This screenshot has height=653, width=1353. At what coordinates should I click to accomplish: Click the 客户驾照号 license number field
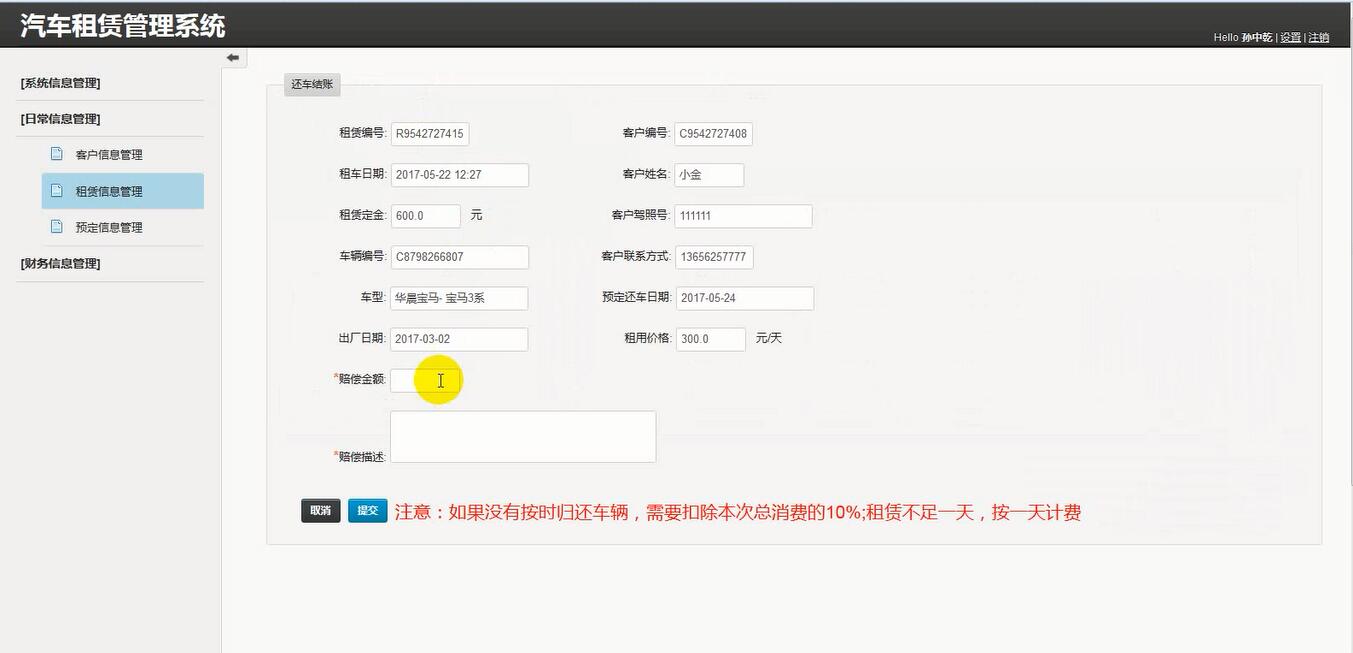point(742,215)
